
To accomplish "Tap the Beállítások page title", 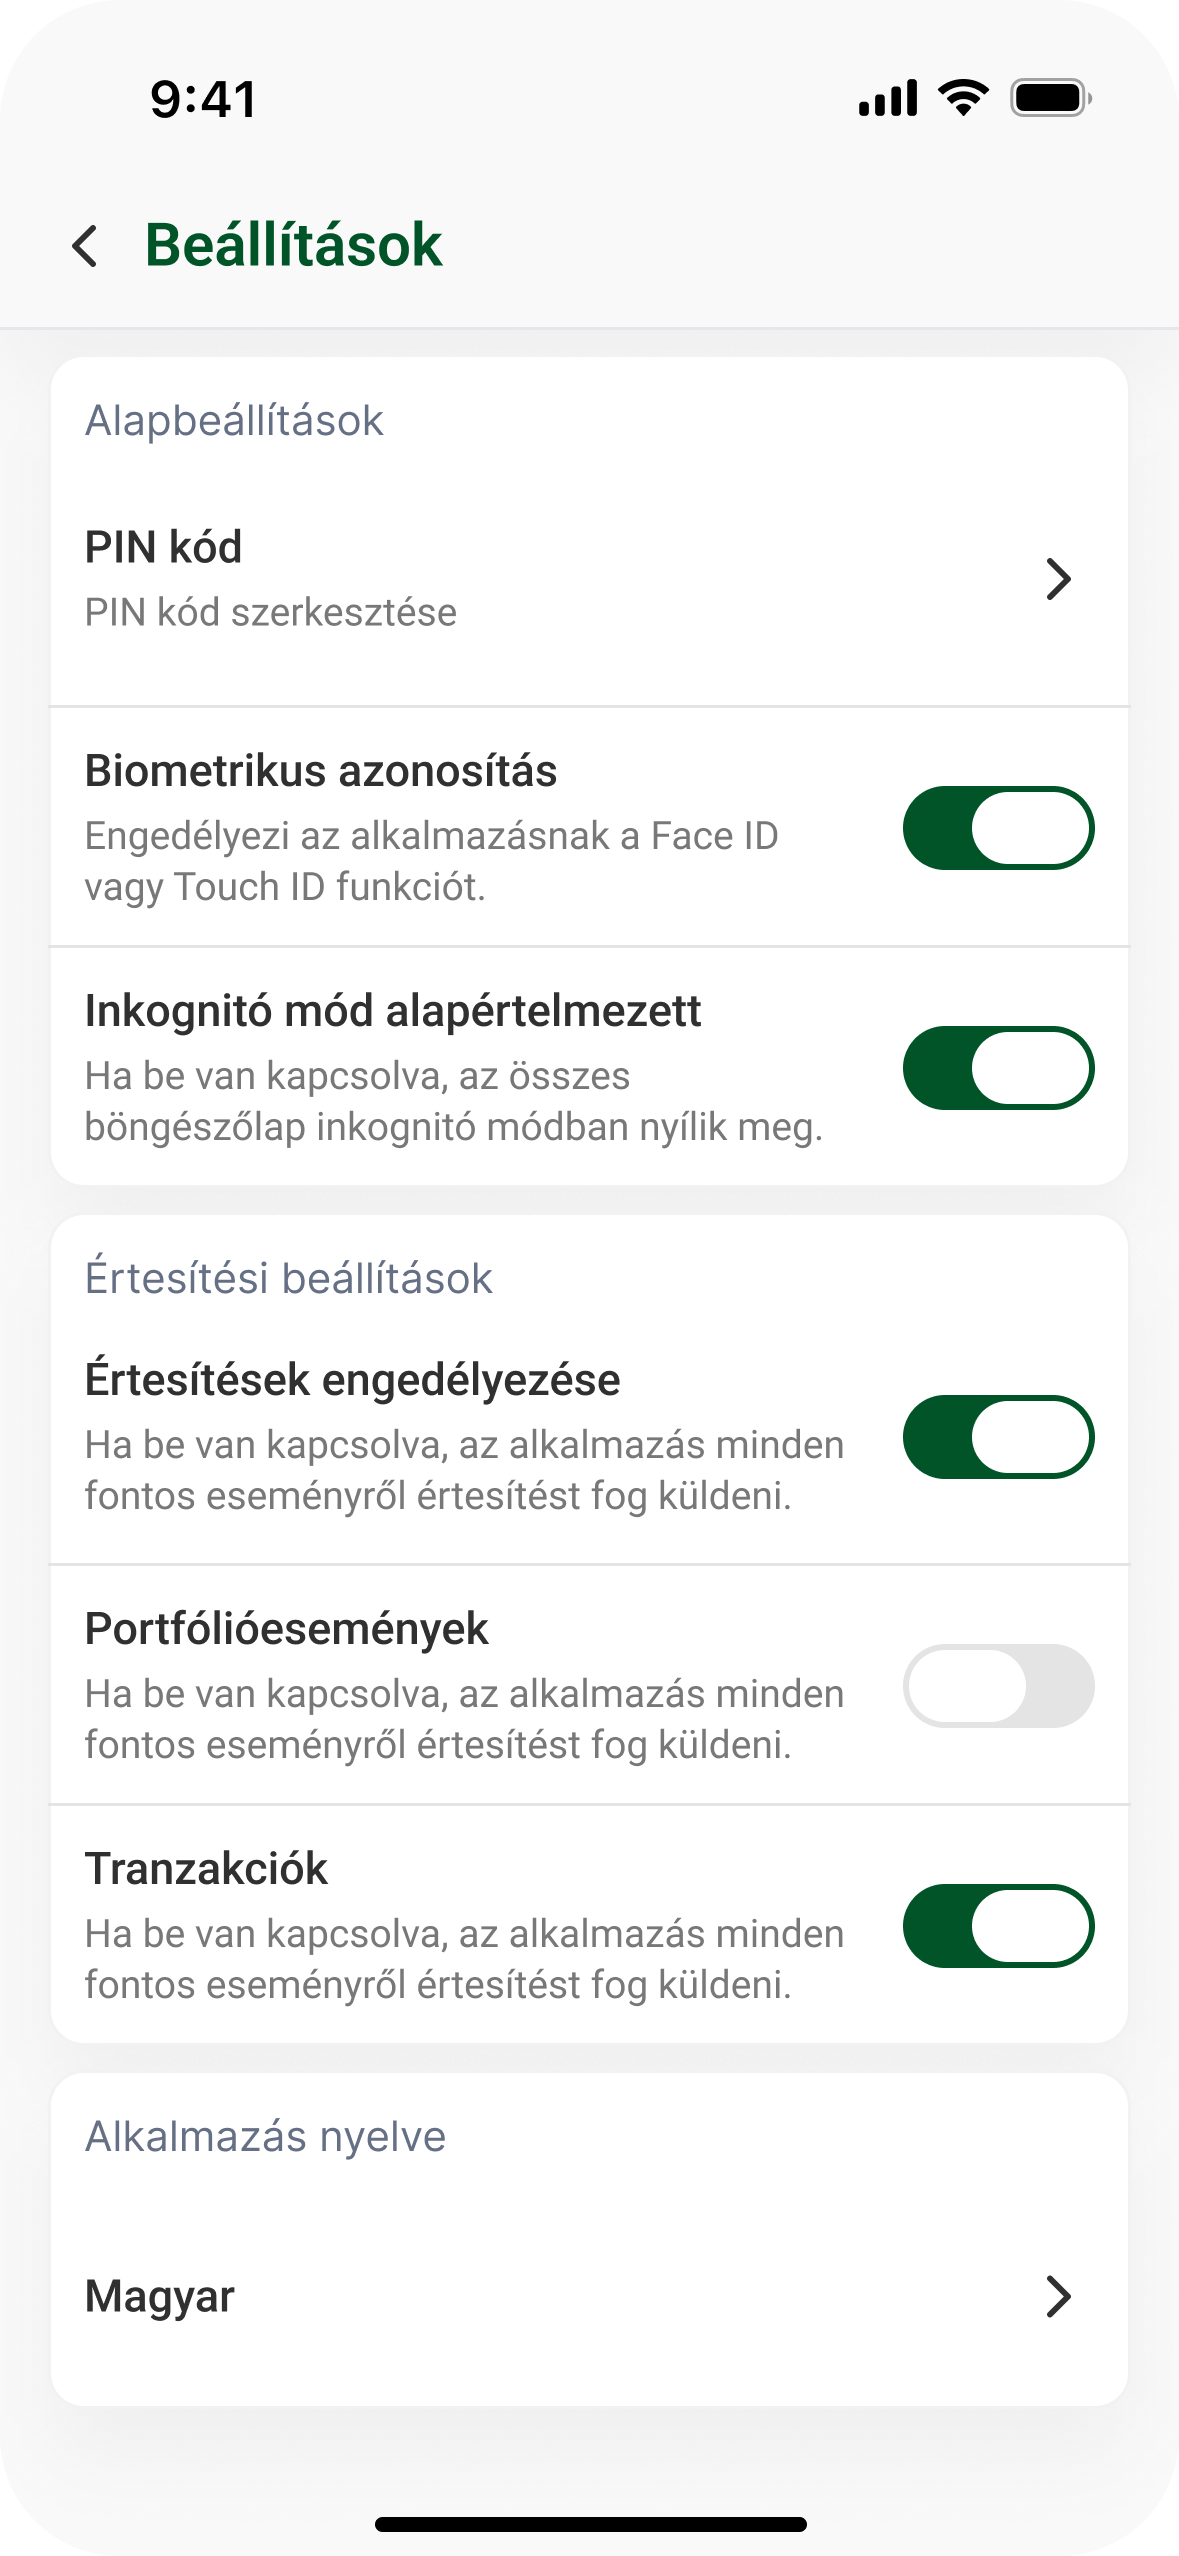I will (293, 245).
